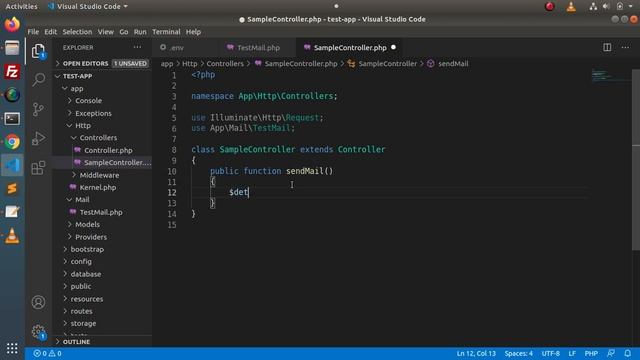Click the feedback icon in status bar

point(611,353)
